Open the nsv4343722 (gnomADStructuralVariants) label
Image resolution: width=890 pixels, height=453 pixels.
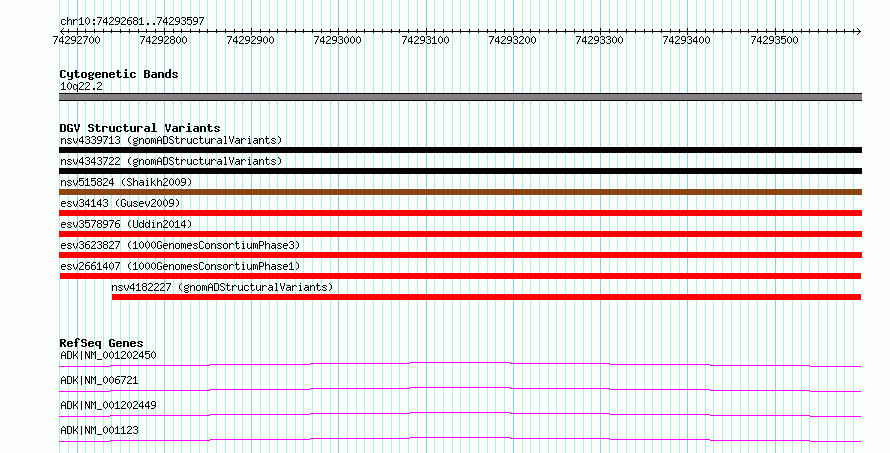click(x=171, y=161)
